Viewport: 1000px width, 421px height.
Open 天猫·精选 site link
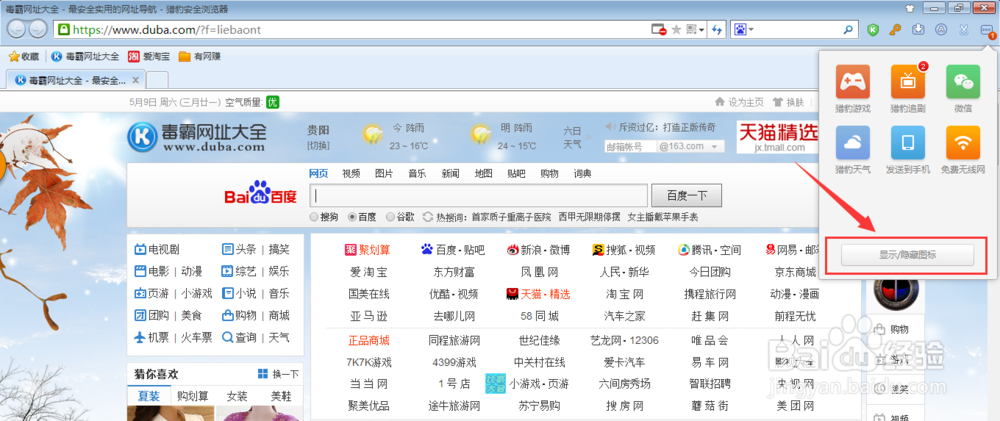point(539,294)
